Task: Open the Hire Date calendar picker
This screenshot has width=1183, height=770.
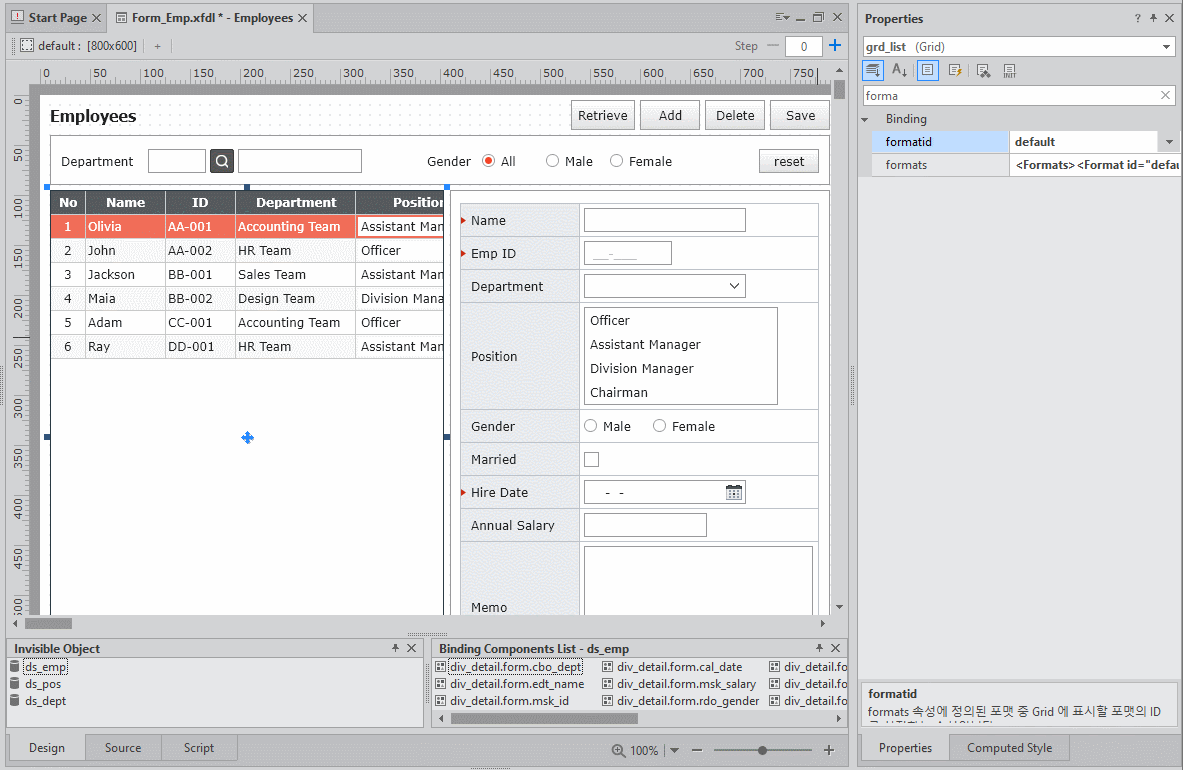Action: (734, 492)
